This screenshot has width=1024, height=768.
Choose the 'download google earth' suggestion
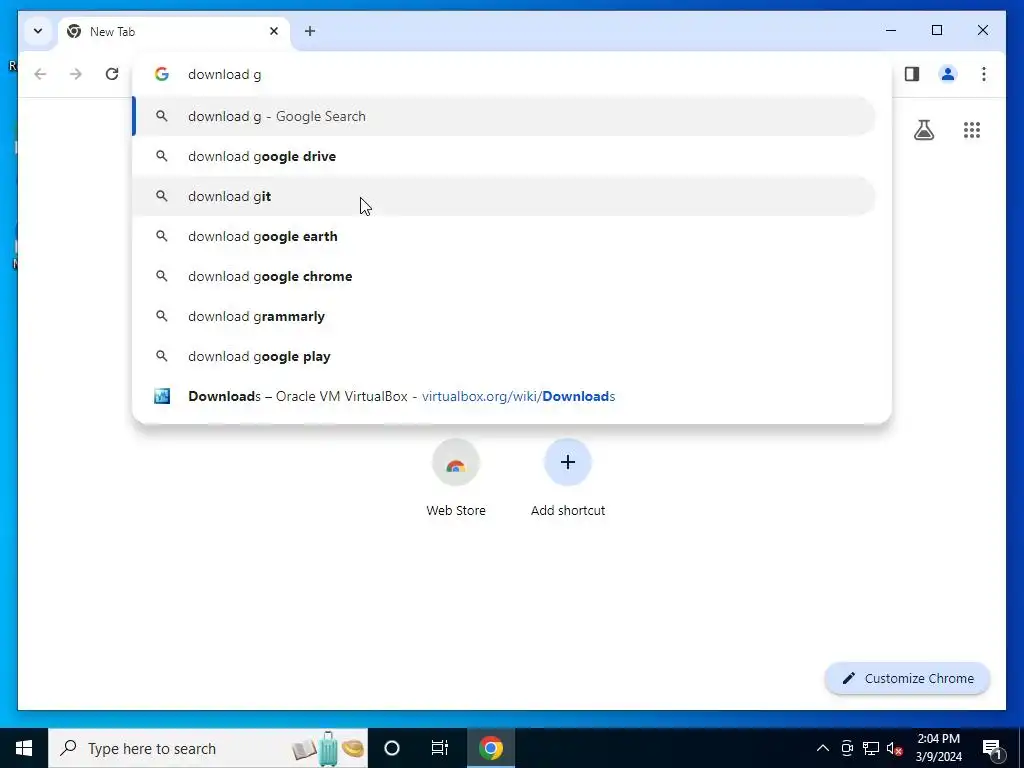(x=504, y=236)
